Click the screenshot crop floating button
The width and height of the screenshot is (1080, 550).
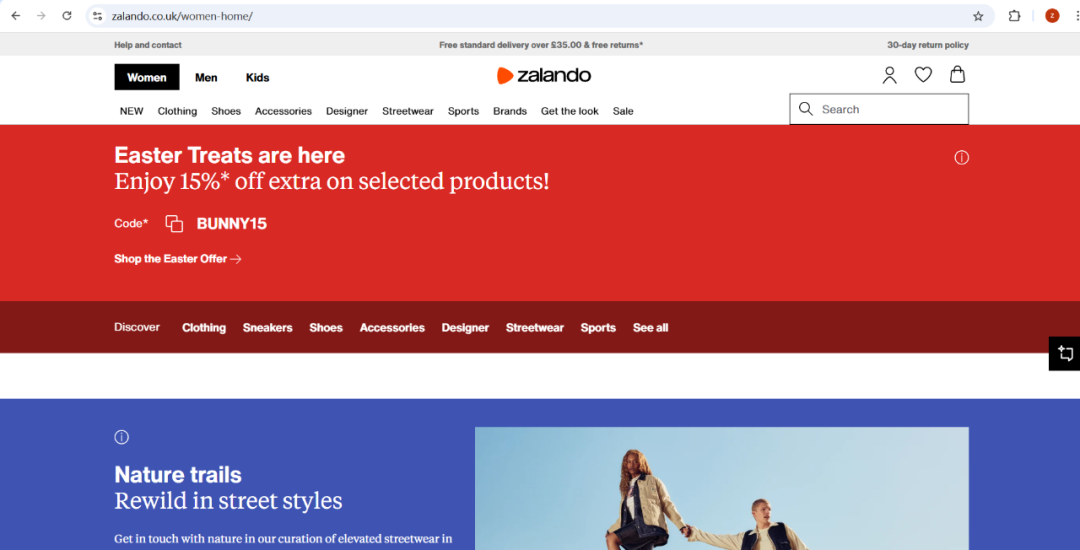[1065, 353]
